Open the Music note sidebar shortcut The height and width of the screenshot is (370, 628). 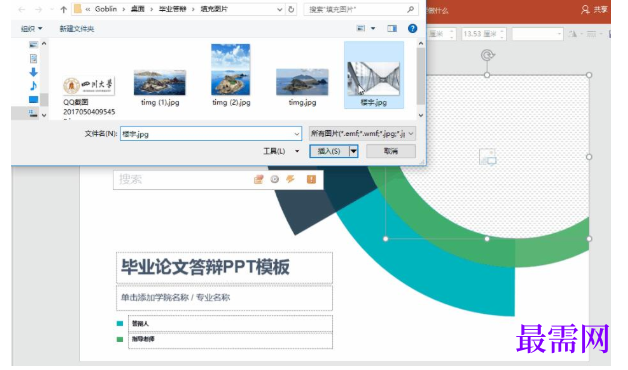coord(34,86)
